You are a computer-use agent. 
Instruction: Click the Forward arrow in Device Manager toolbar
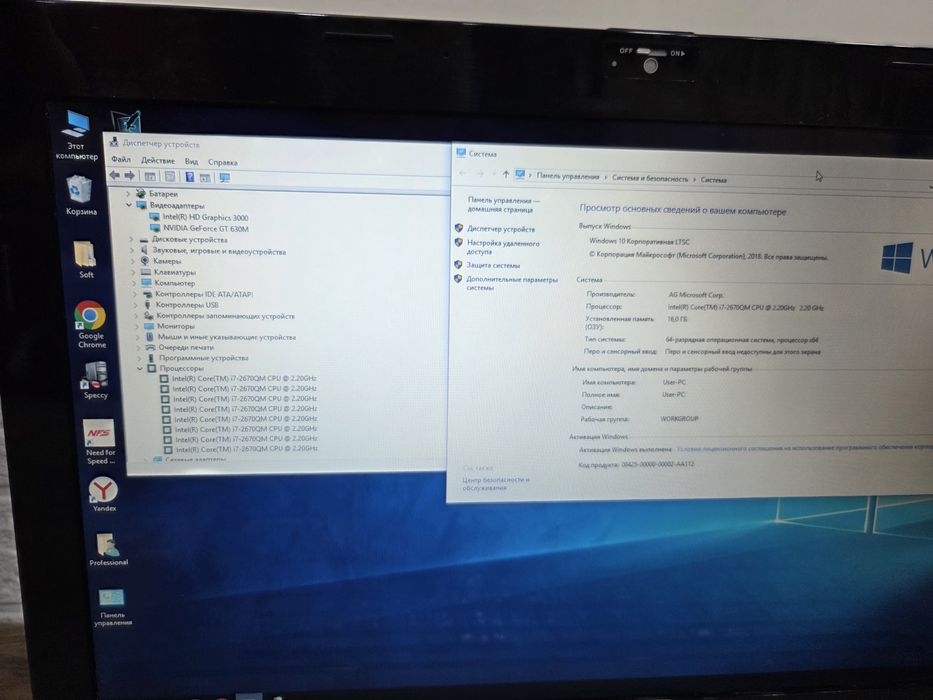pos(129,176)
